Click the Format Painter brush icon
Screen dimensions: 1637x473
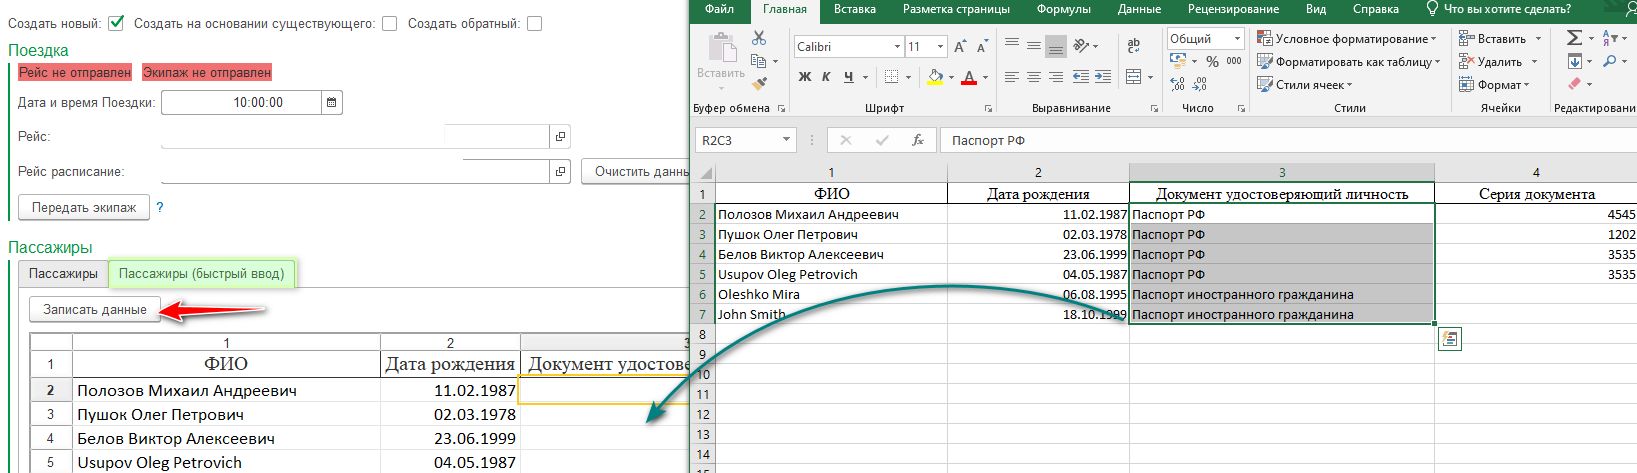(760, 83)
